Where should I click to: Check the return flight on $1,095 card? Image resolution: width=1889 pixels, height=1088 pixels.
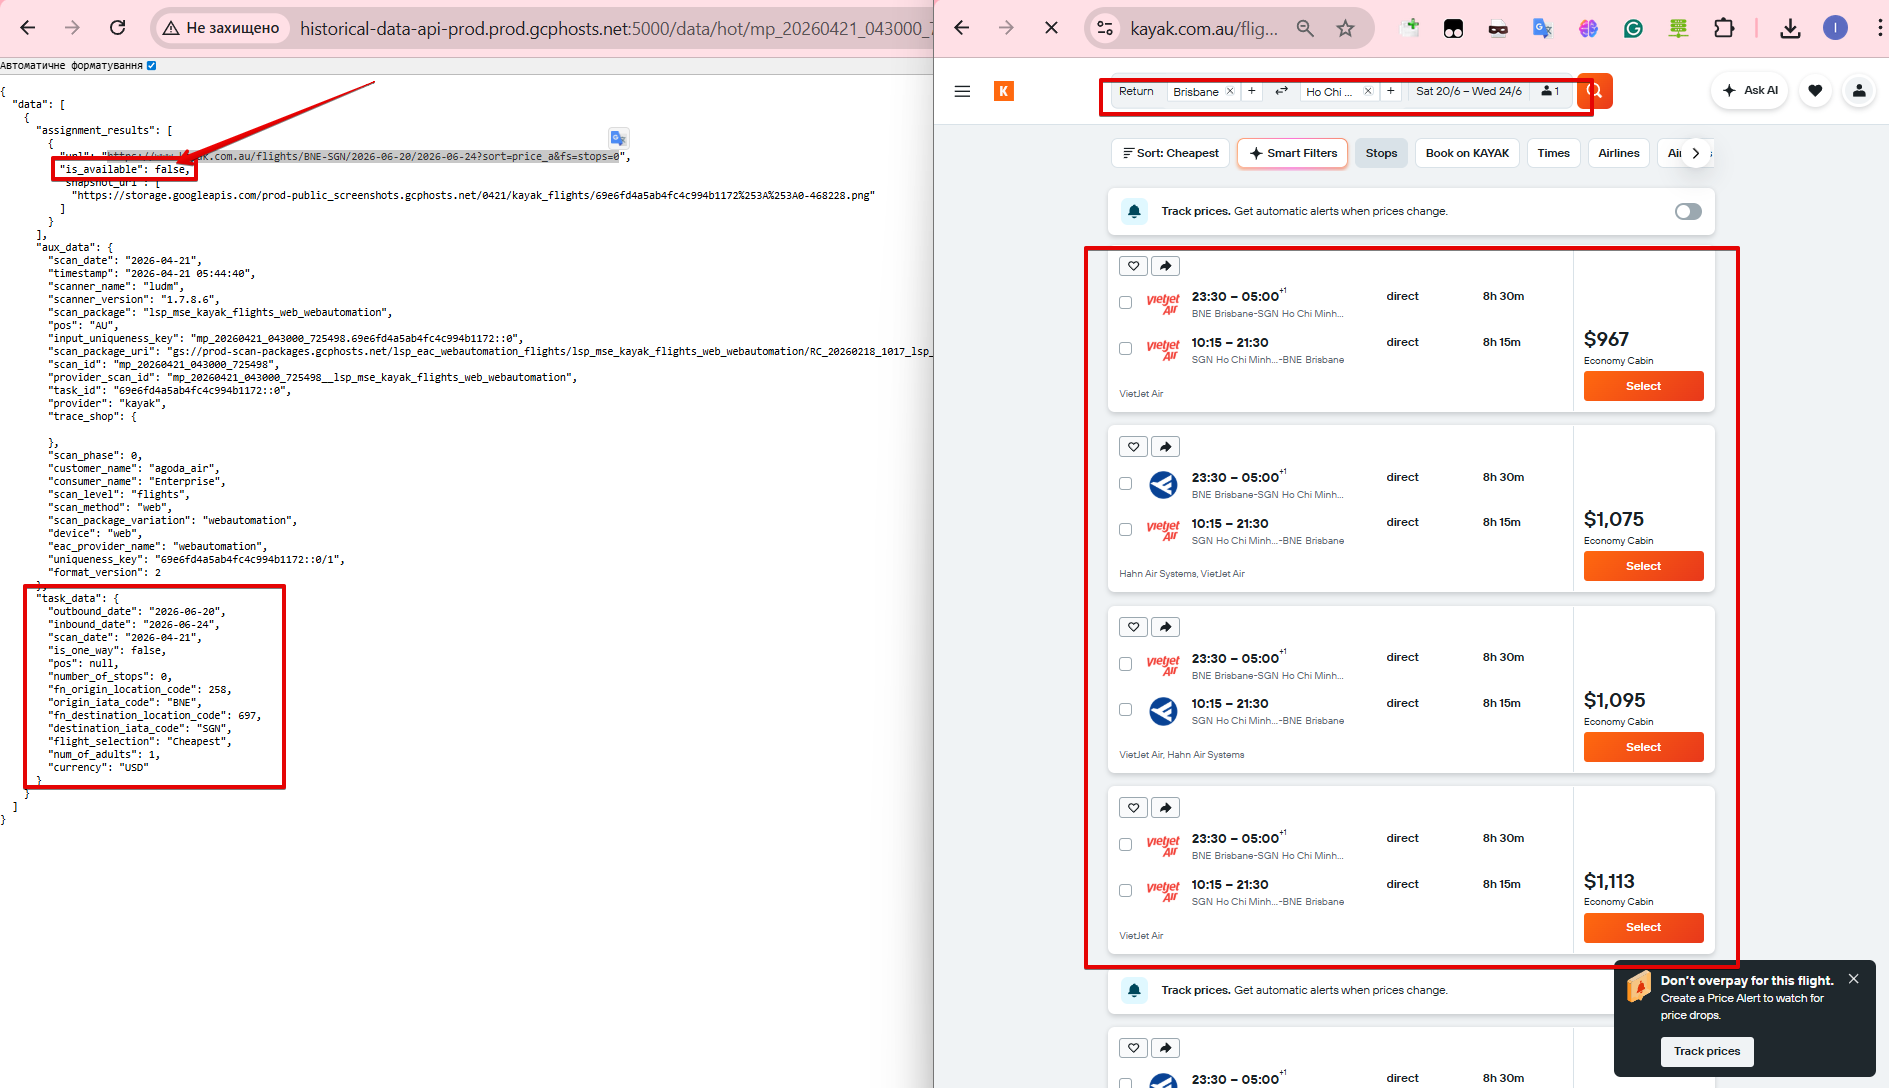pos(1125,709)
